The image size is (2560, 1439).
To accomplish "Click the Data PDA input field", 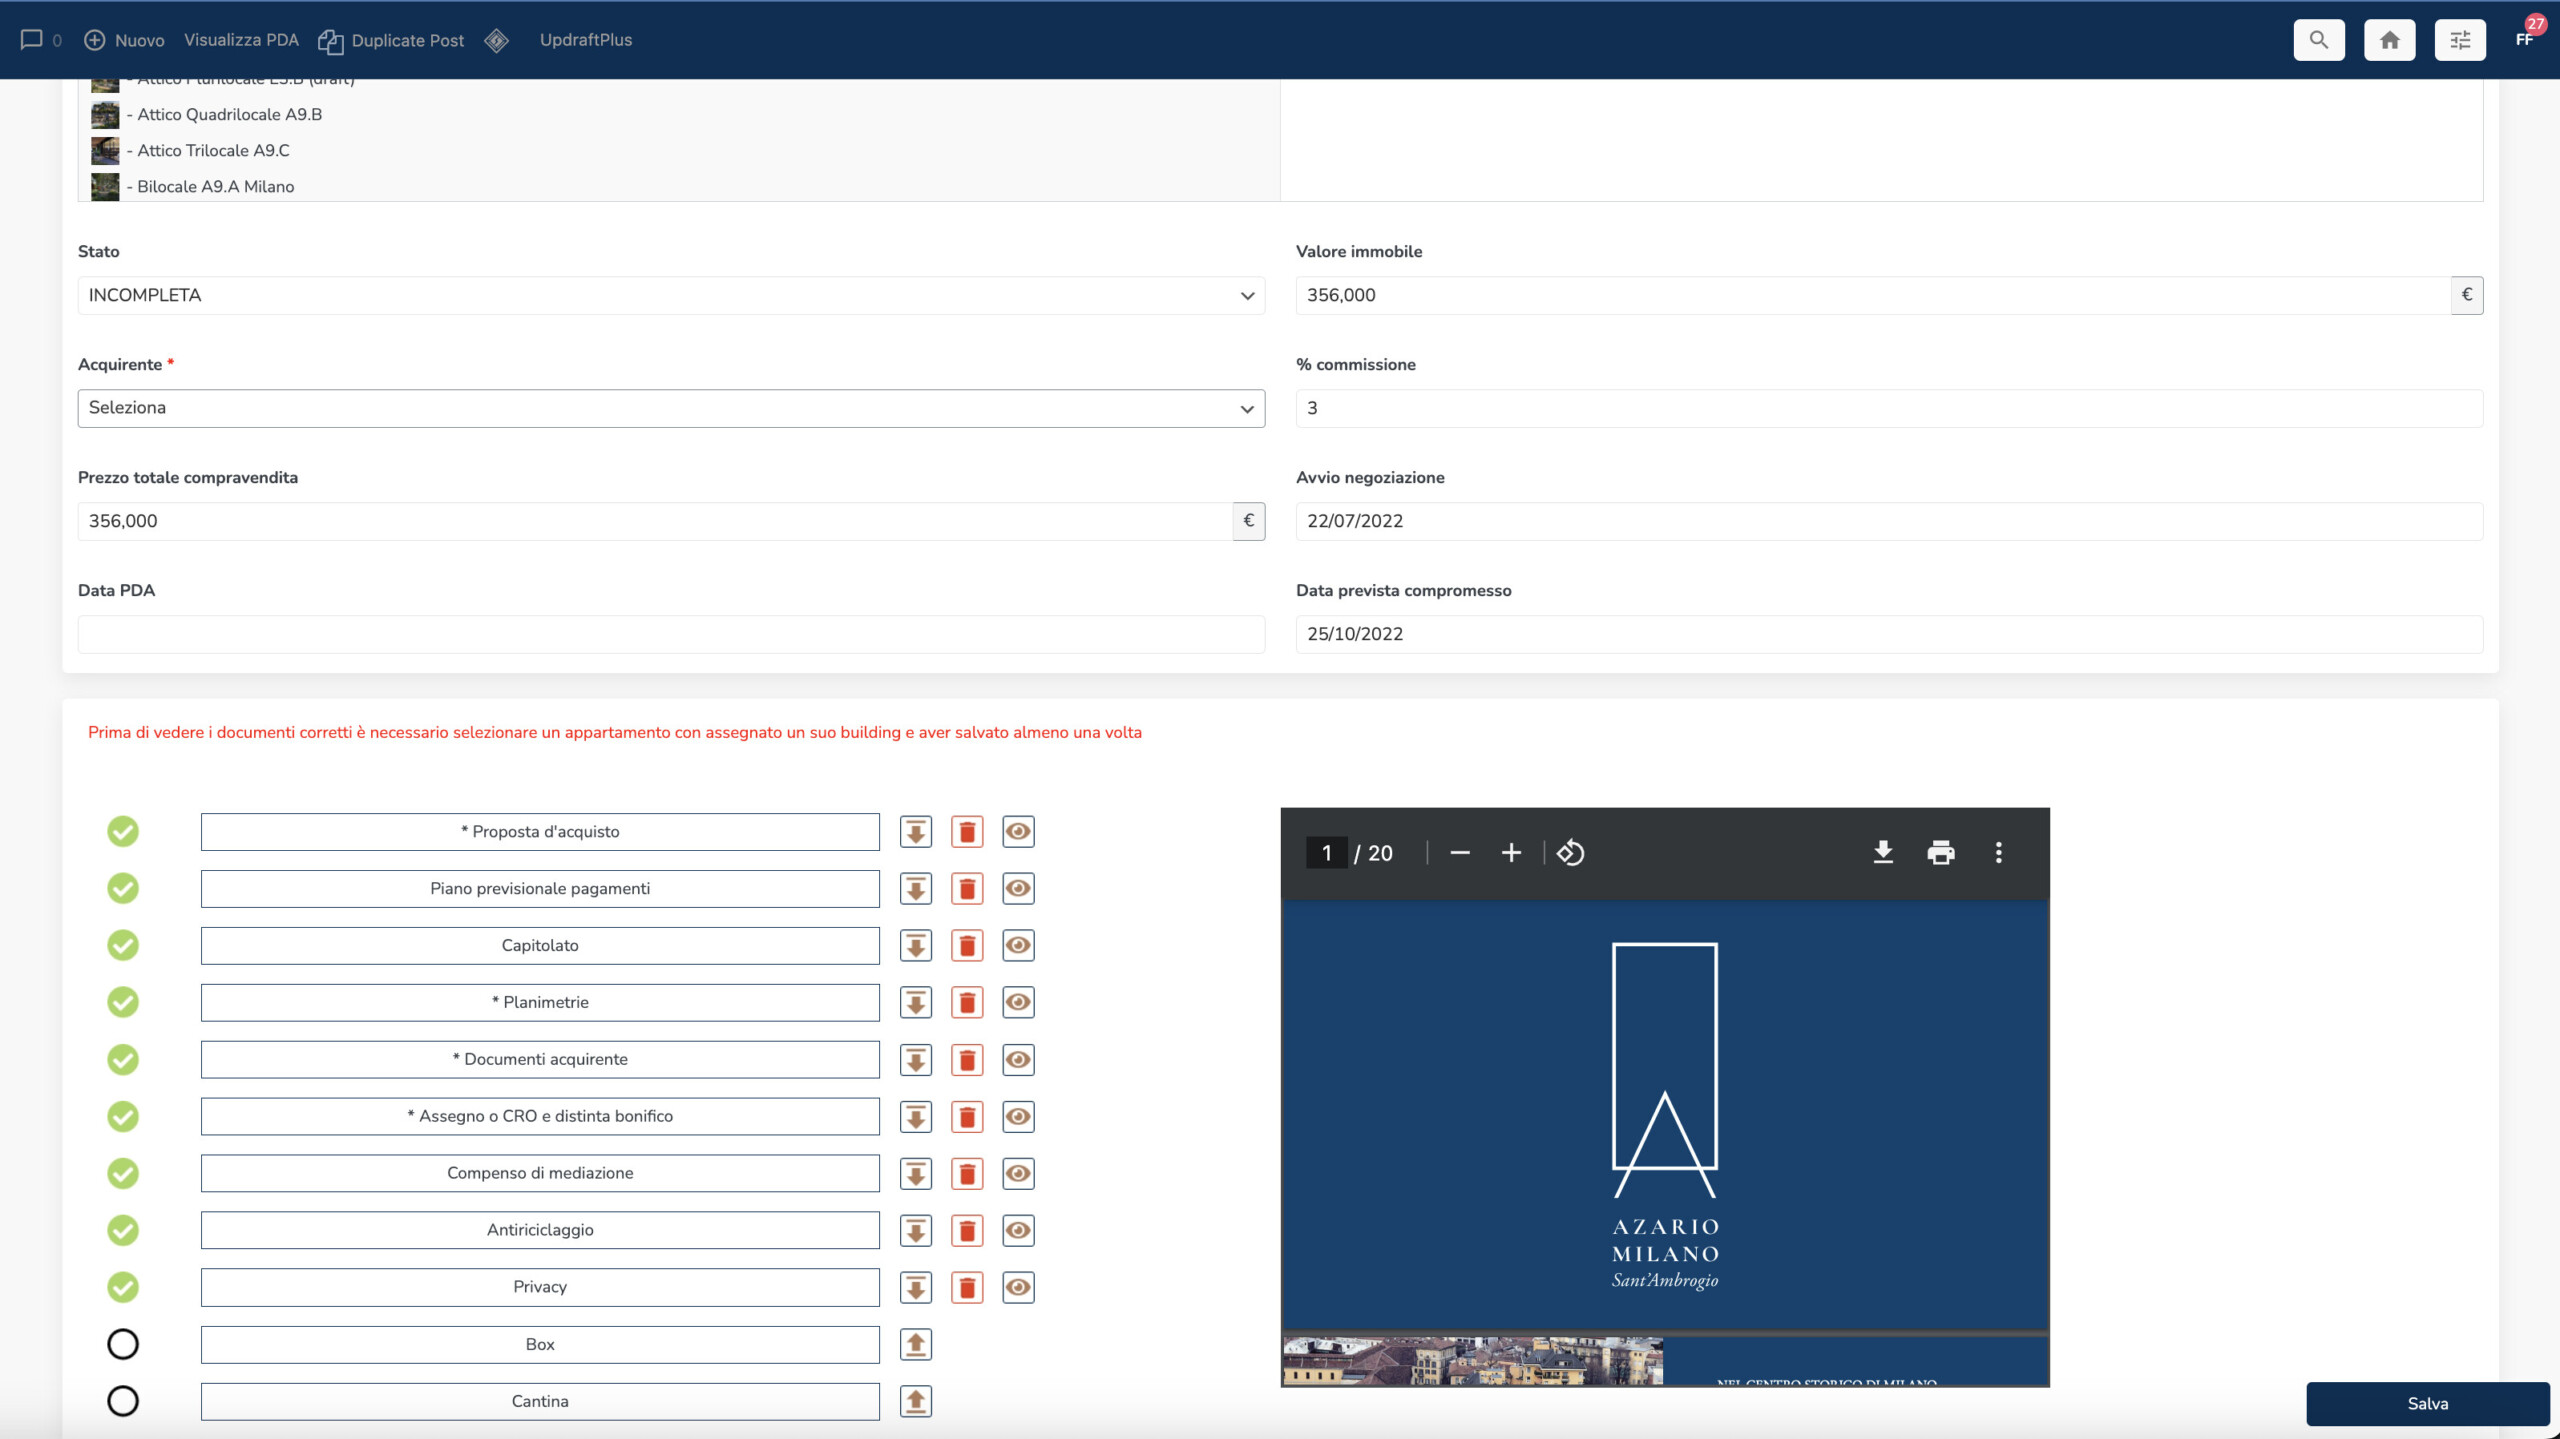I will (x=671, y=635).
